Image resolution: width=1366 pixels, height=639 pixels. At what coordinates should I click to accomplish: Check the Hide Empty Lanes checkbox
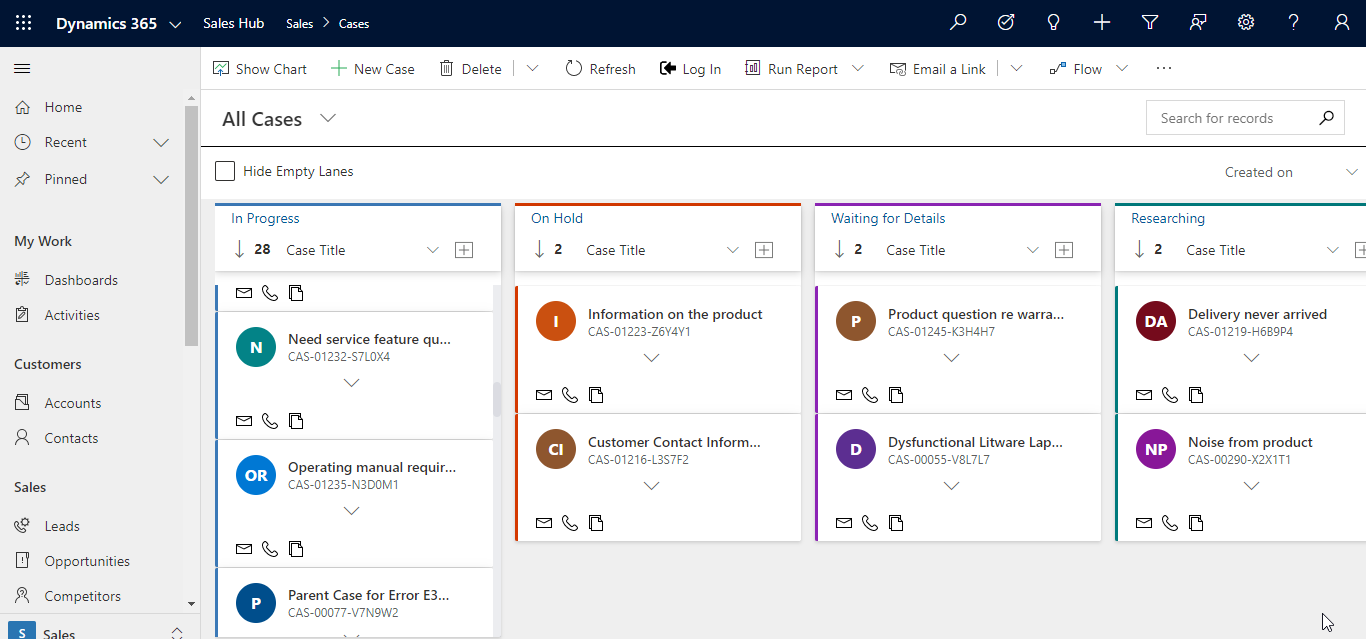point(225,171)
